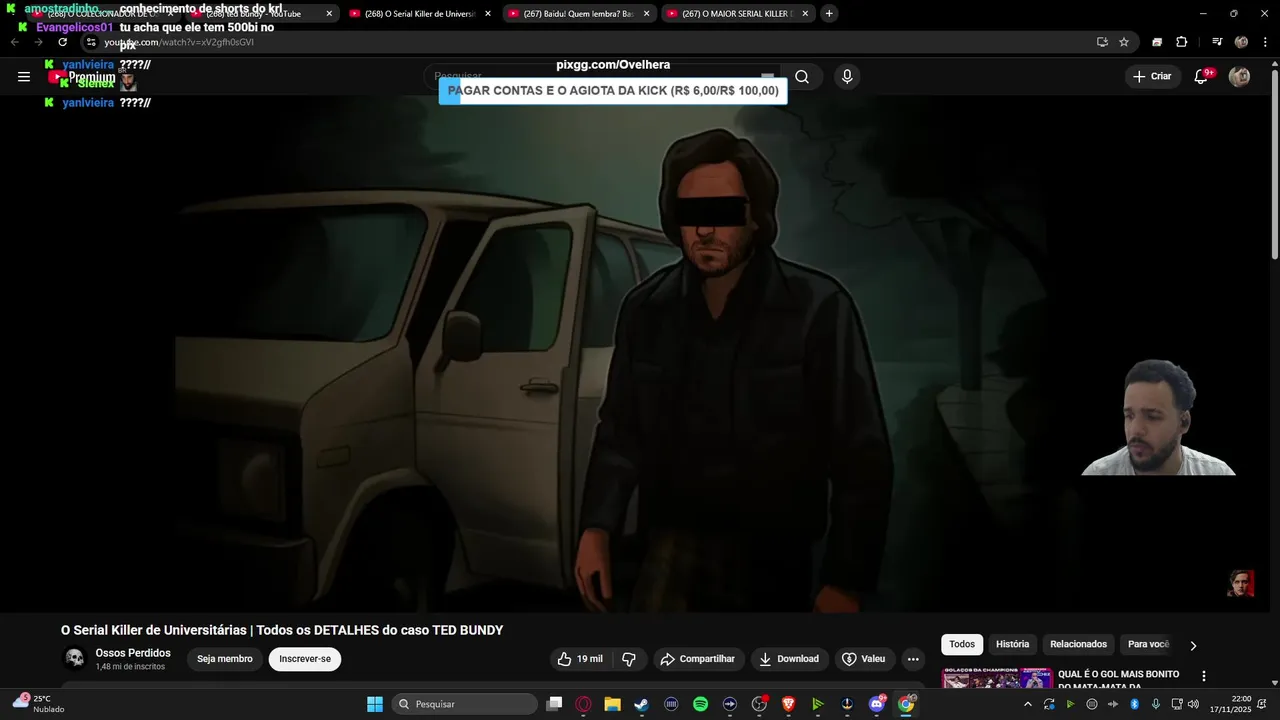Open the YouTube hamburger guide menu
This screenshot has height=720, width=1280.
24,77
